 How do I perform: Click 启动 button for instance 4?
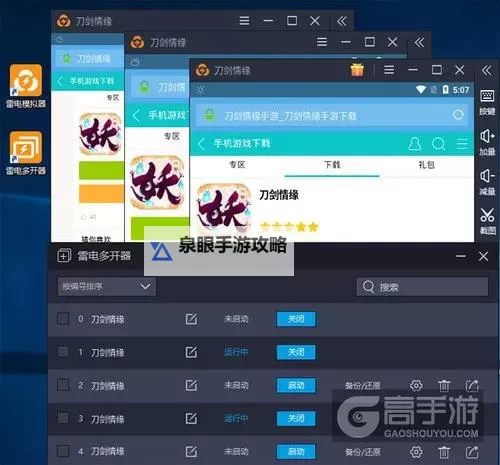pyautogui.click(x=296, y=452)
